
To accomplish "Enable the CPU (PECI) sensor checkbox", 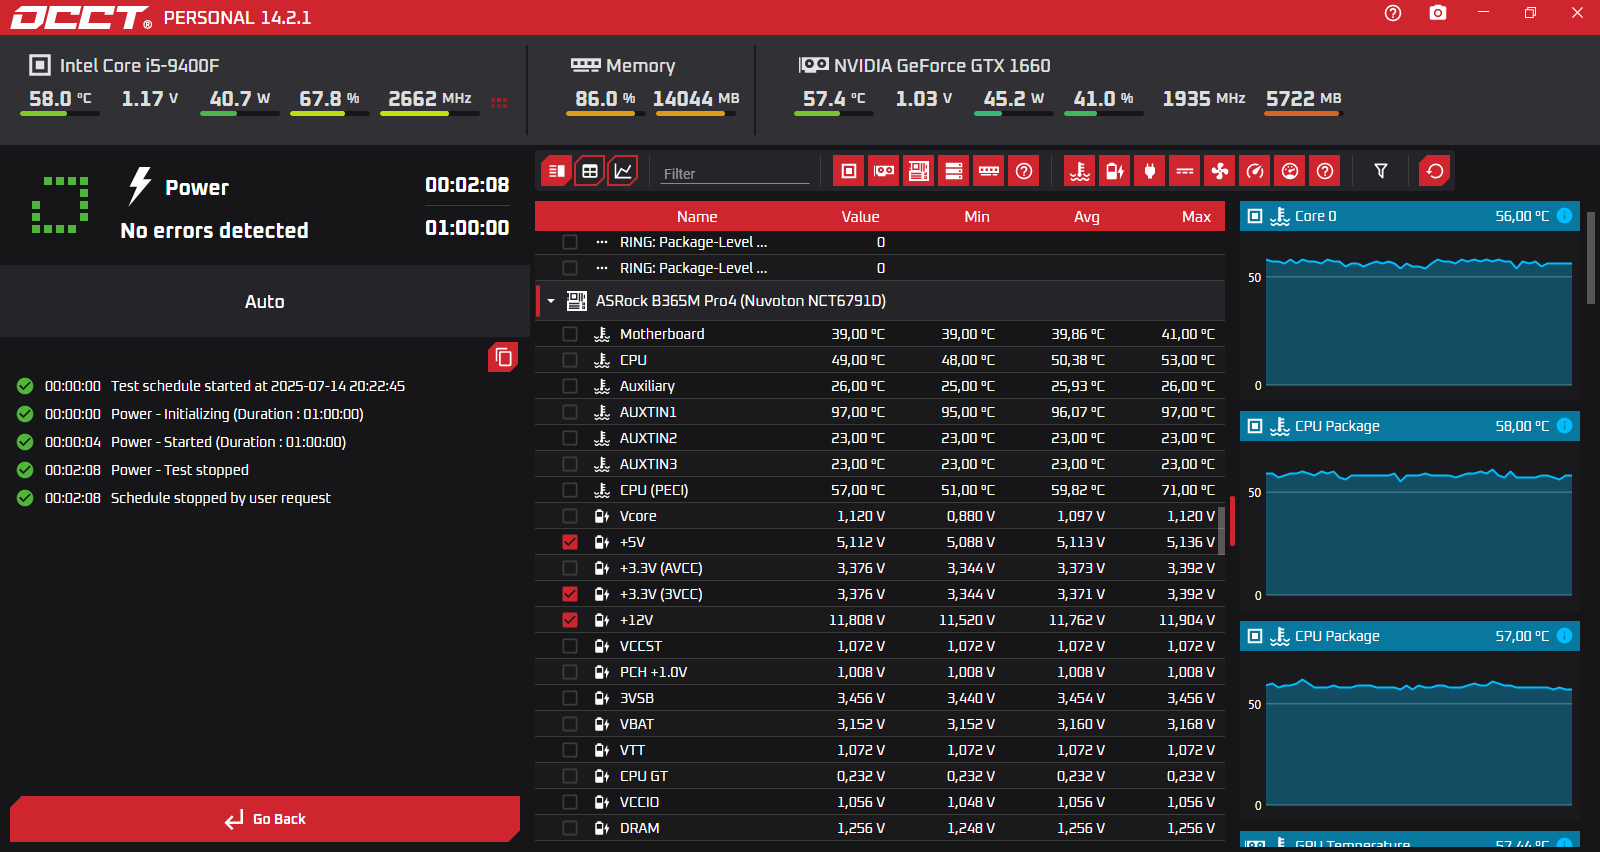I will point(570,490).
